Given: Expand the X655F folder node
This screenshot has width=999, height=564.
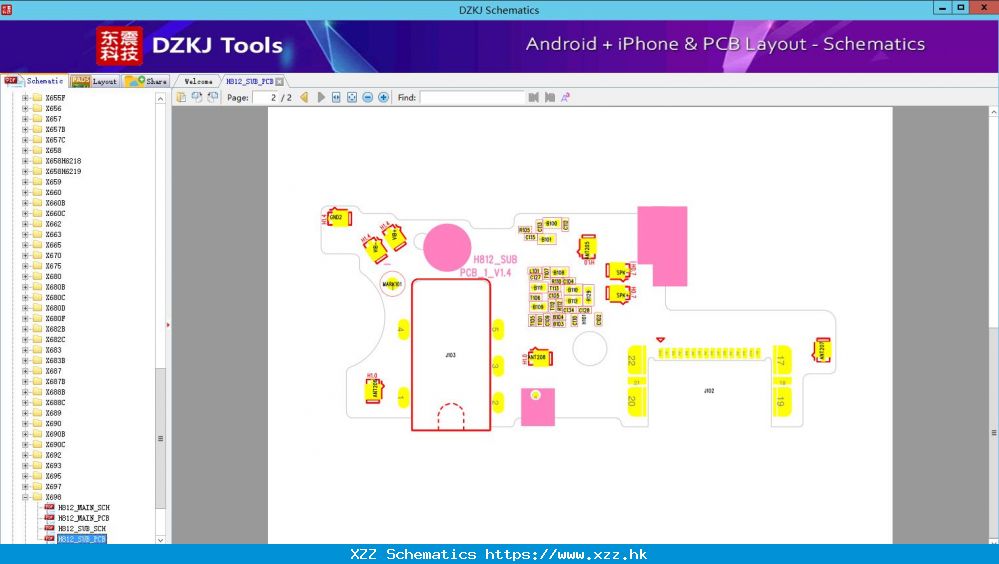Looking at the screenshot, I should click(x=25, y=98).
